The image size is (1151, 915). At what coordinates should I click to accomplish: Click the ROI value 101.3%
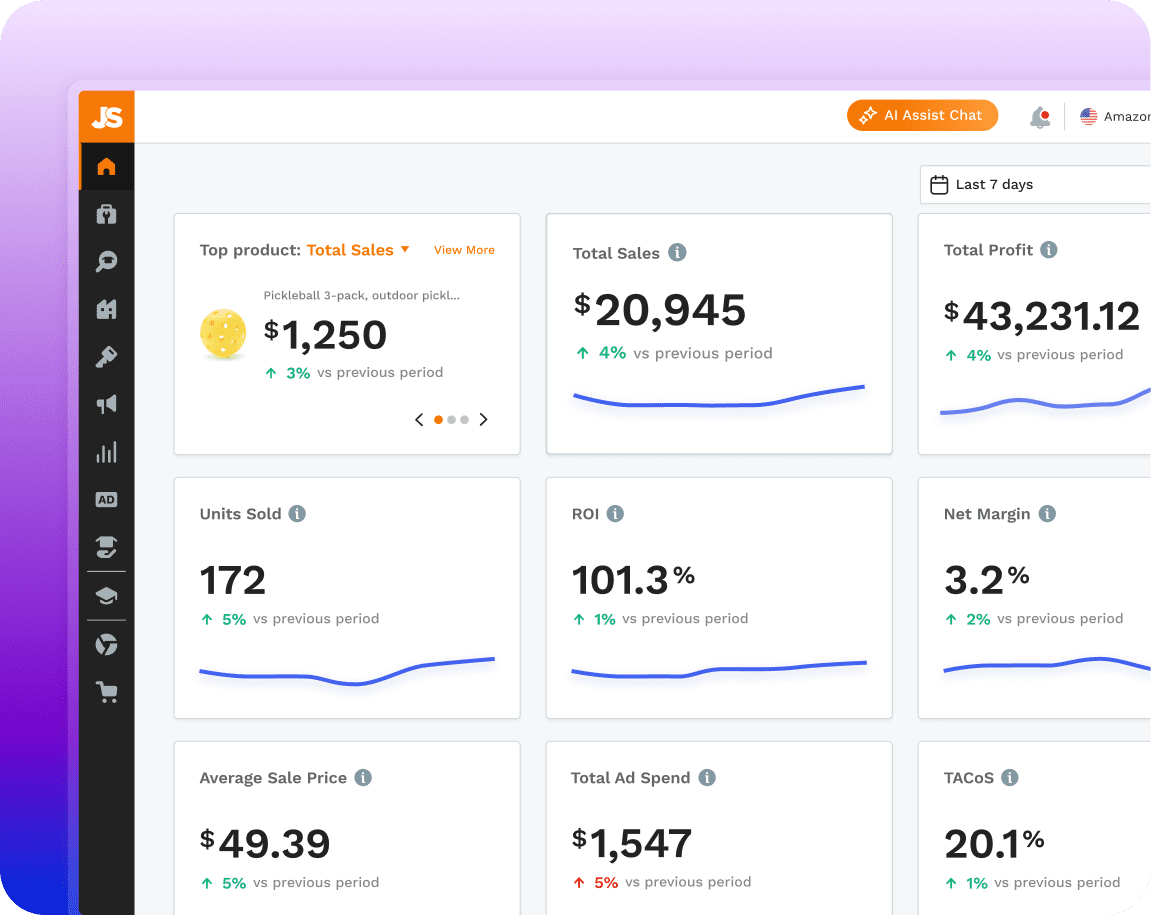(633, 579)
